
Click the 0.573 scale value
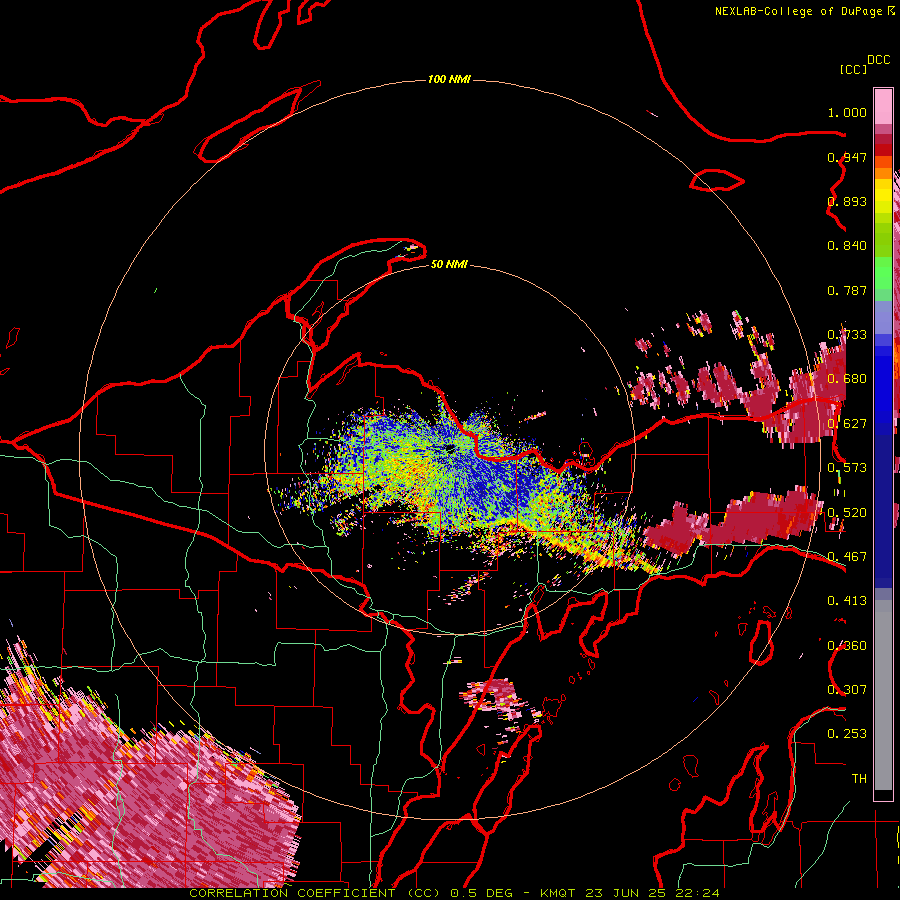tap(847, 468)
